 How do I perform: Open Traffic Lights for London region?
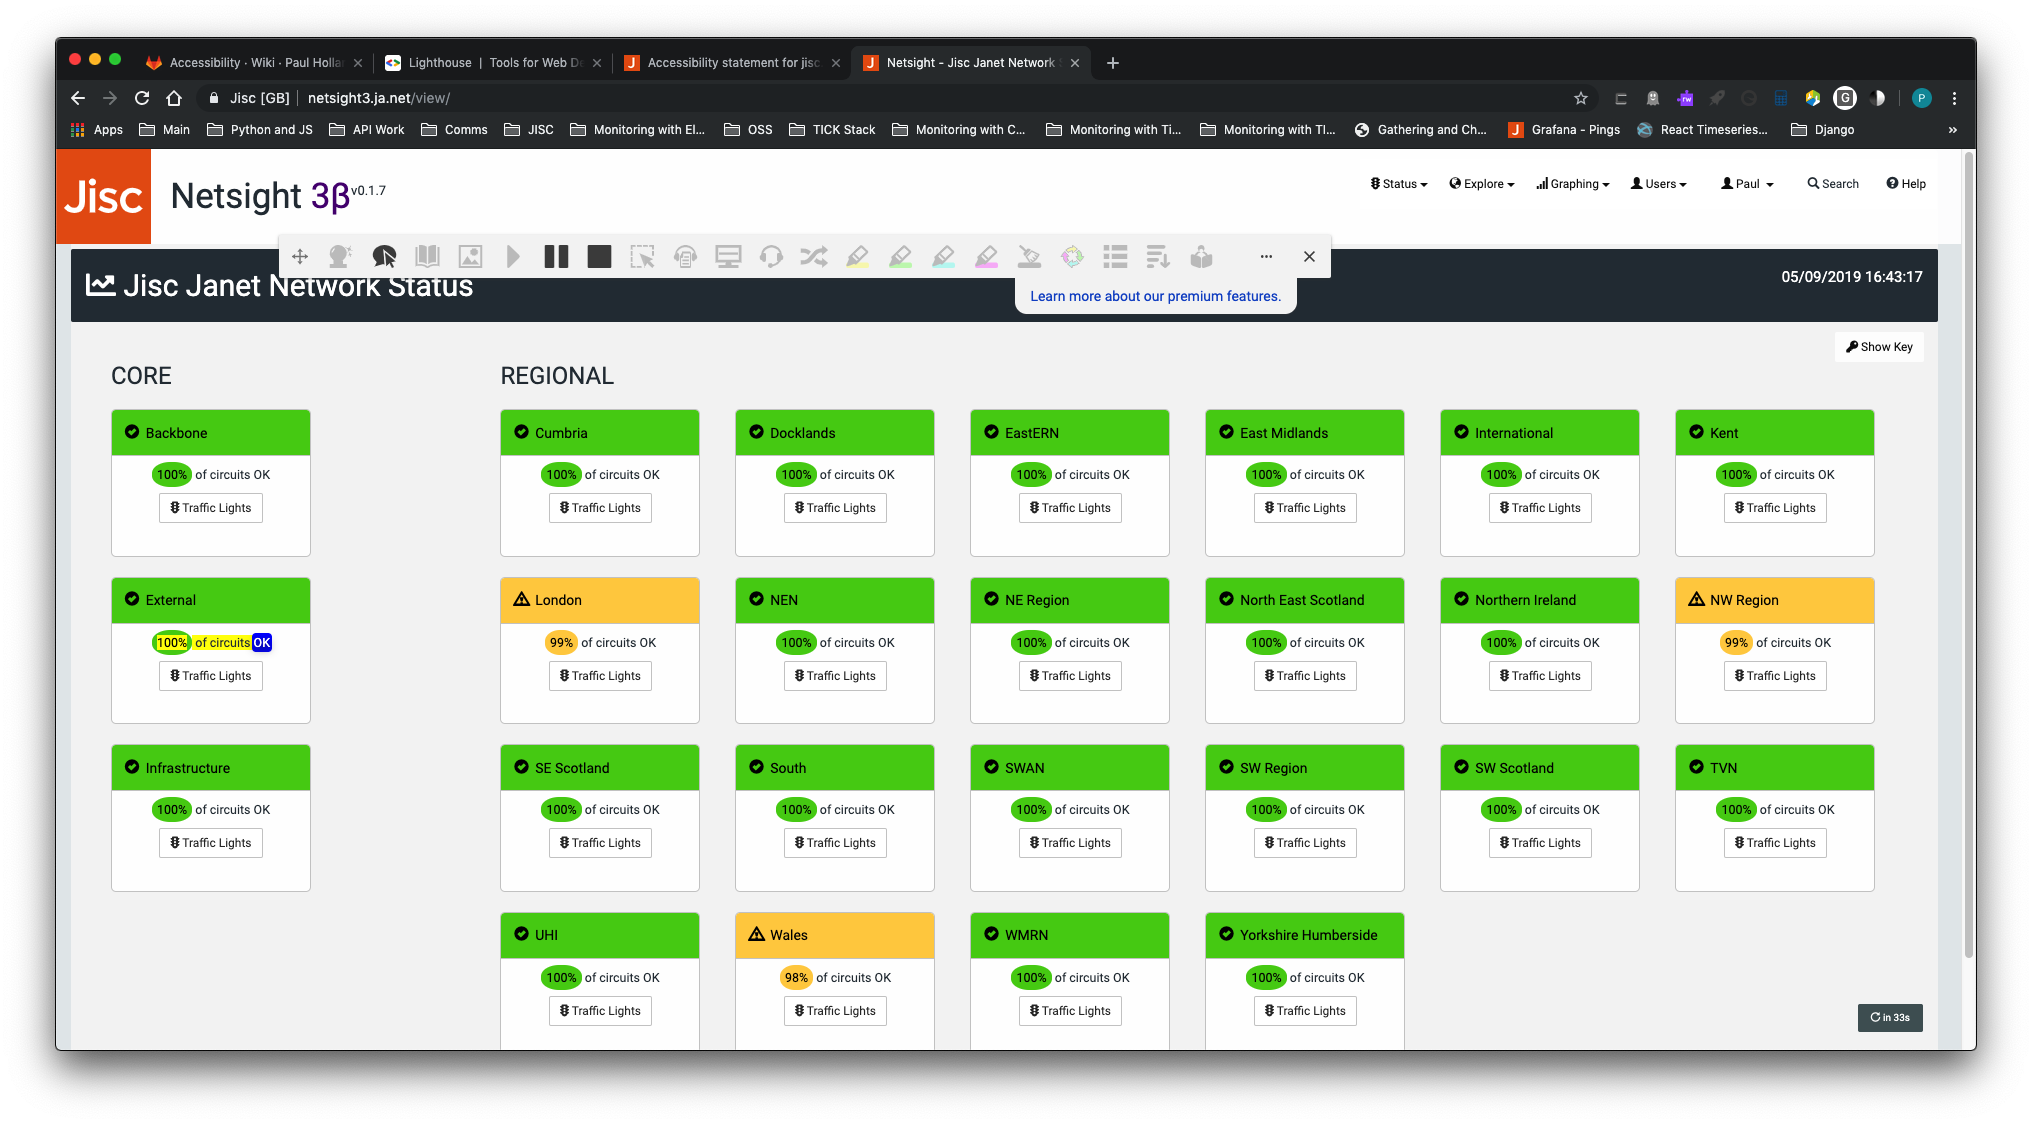(x=600, y=676)
